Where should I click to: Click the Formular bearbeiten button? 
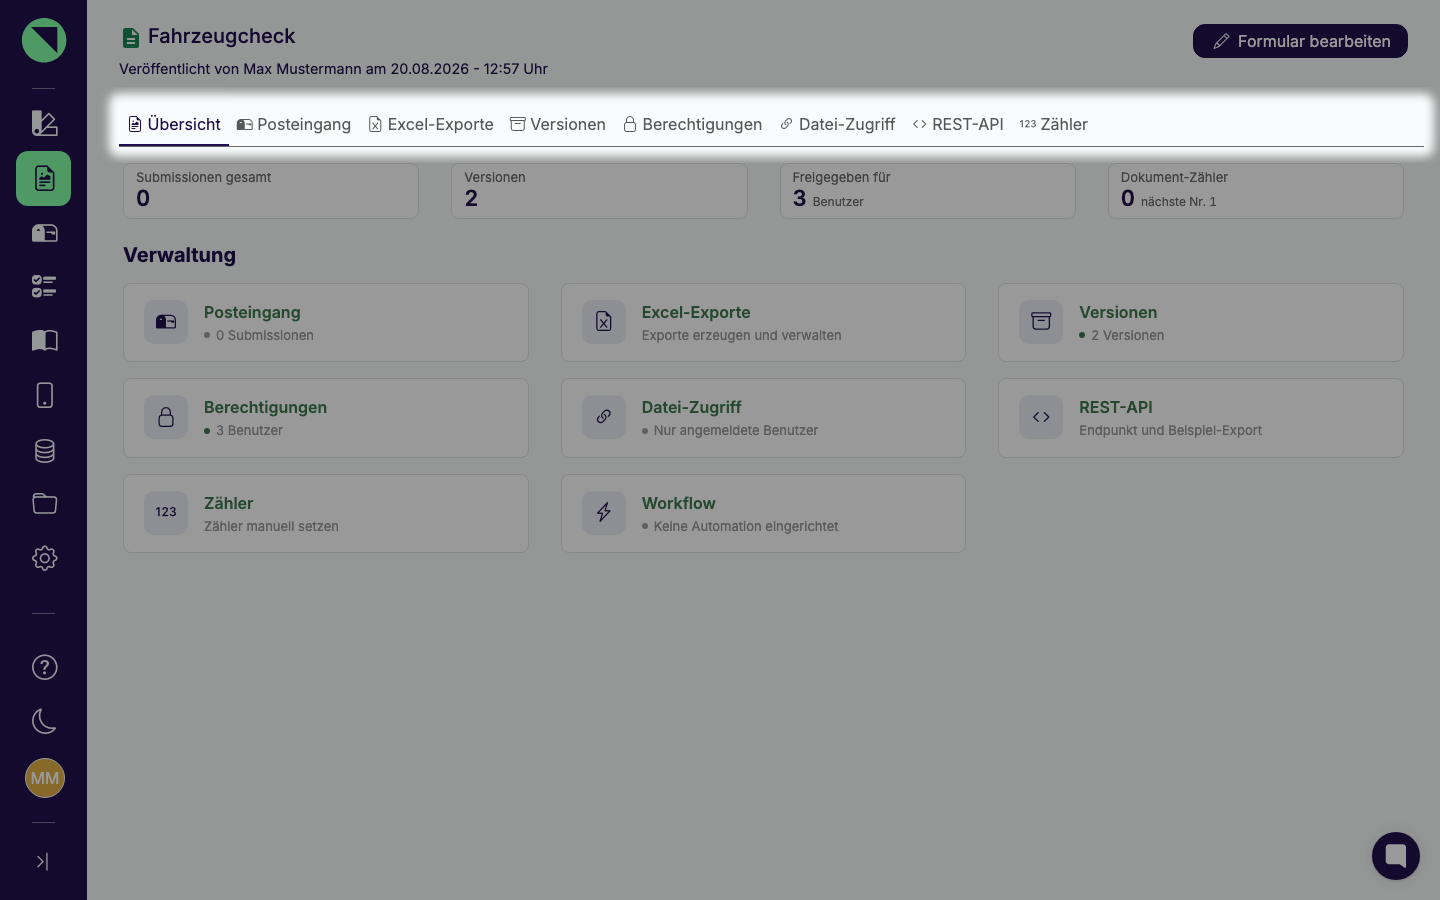[1300, 41]
